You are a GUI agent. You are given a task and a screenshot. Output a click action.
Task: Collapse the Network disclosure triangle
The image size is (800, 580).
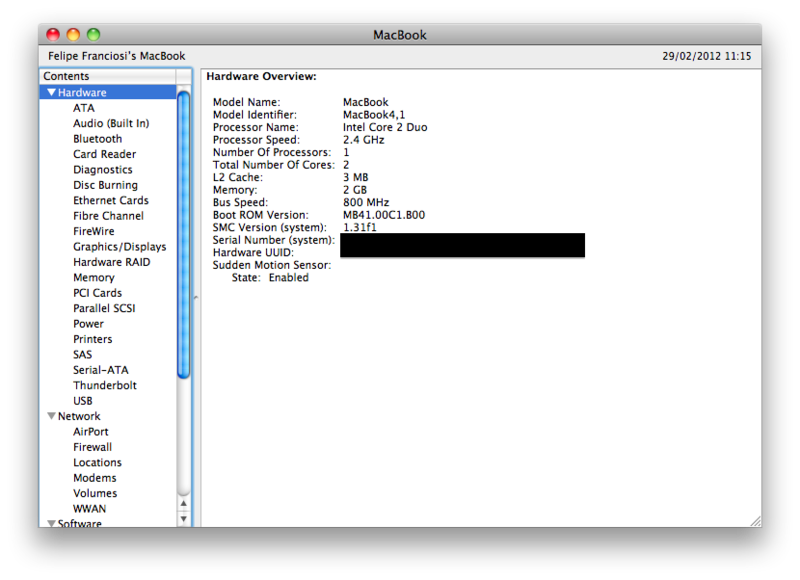click(51, 416)
